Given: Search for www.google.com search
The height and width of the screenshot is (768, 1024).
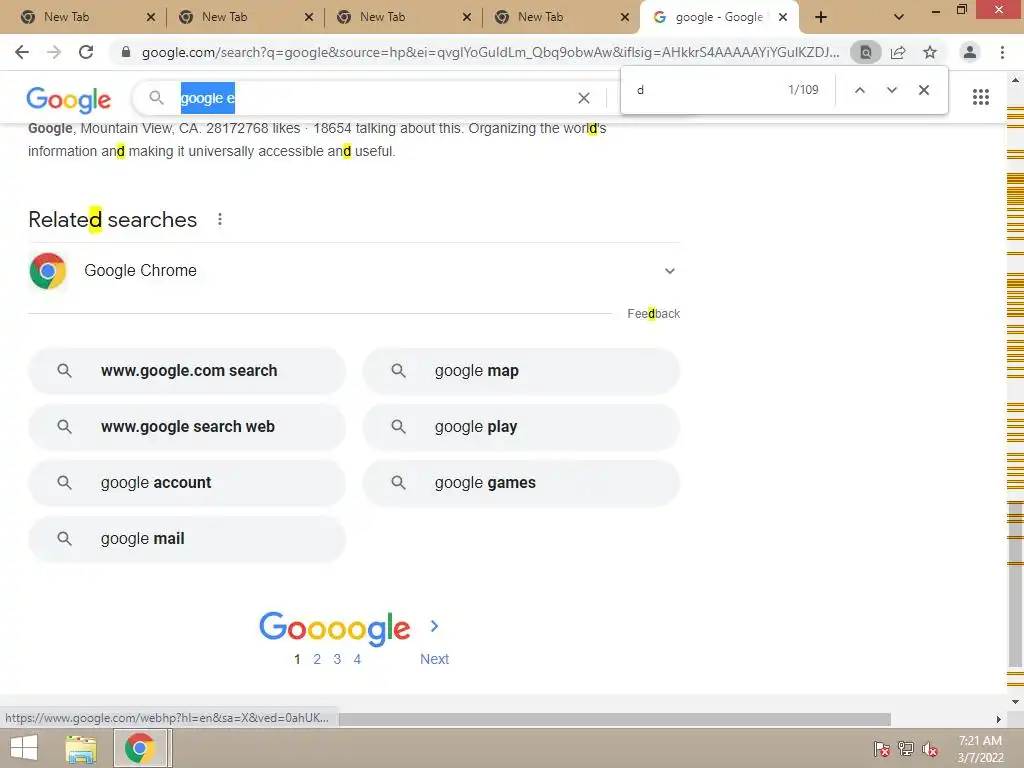Looking at the screenshot, I should coord(187,371).
